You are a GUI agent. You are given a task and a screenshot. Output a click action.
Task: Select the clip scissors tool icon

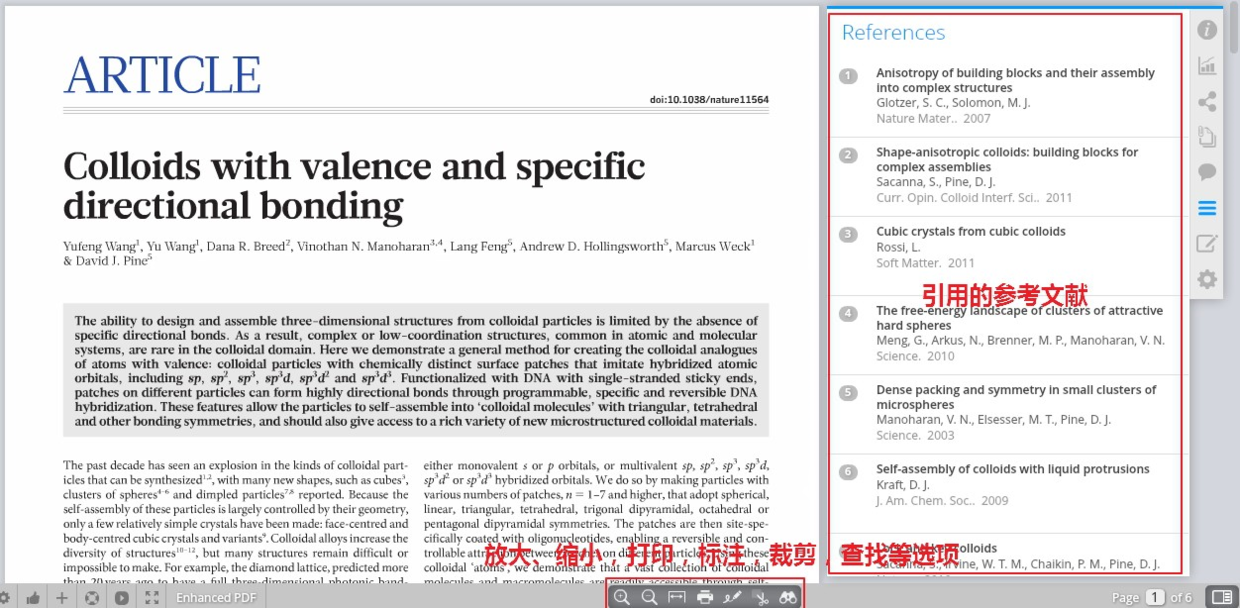point(761,597)
